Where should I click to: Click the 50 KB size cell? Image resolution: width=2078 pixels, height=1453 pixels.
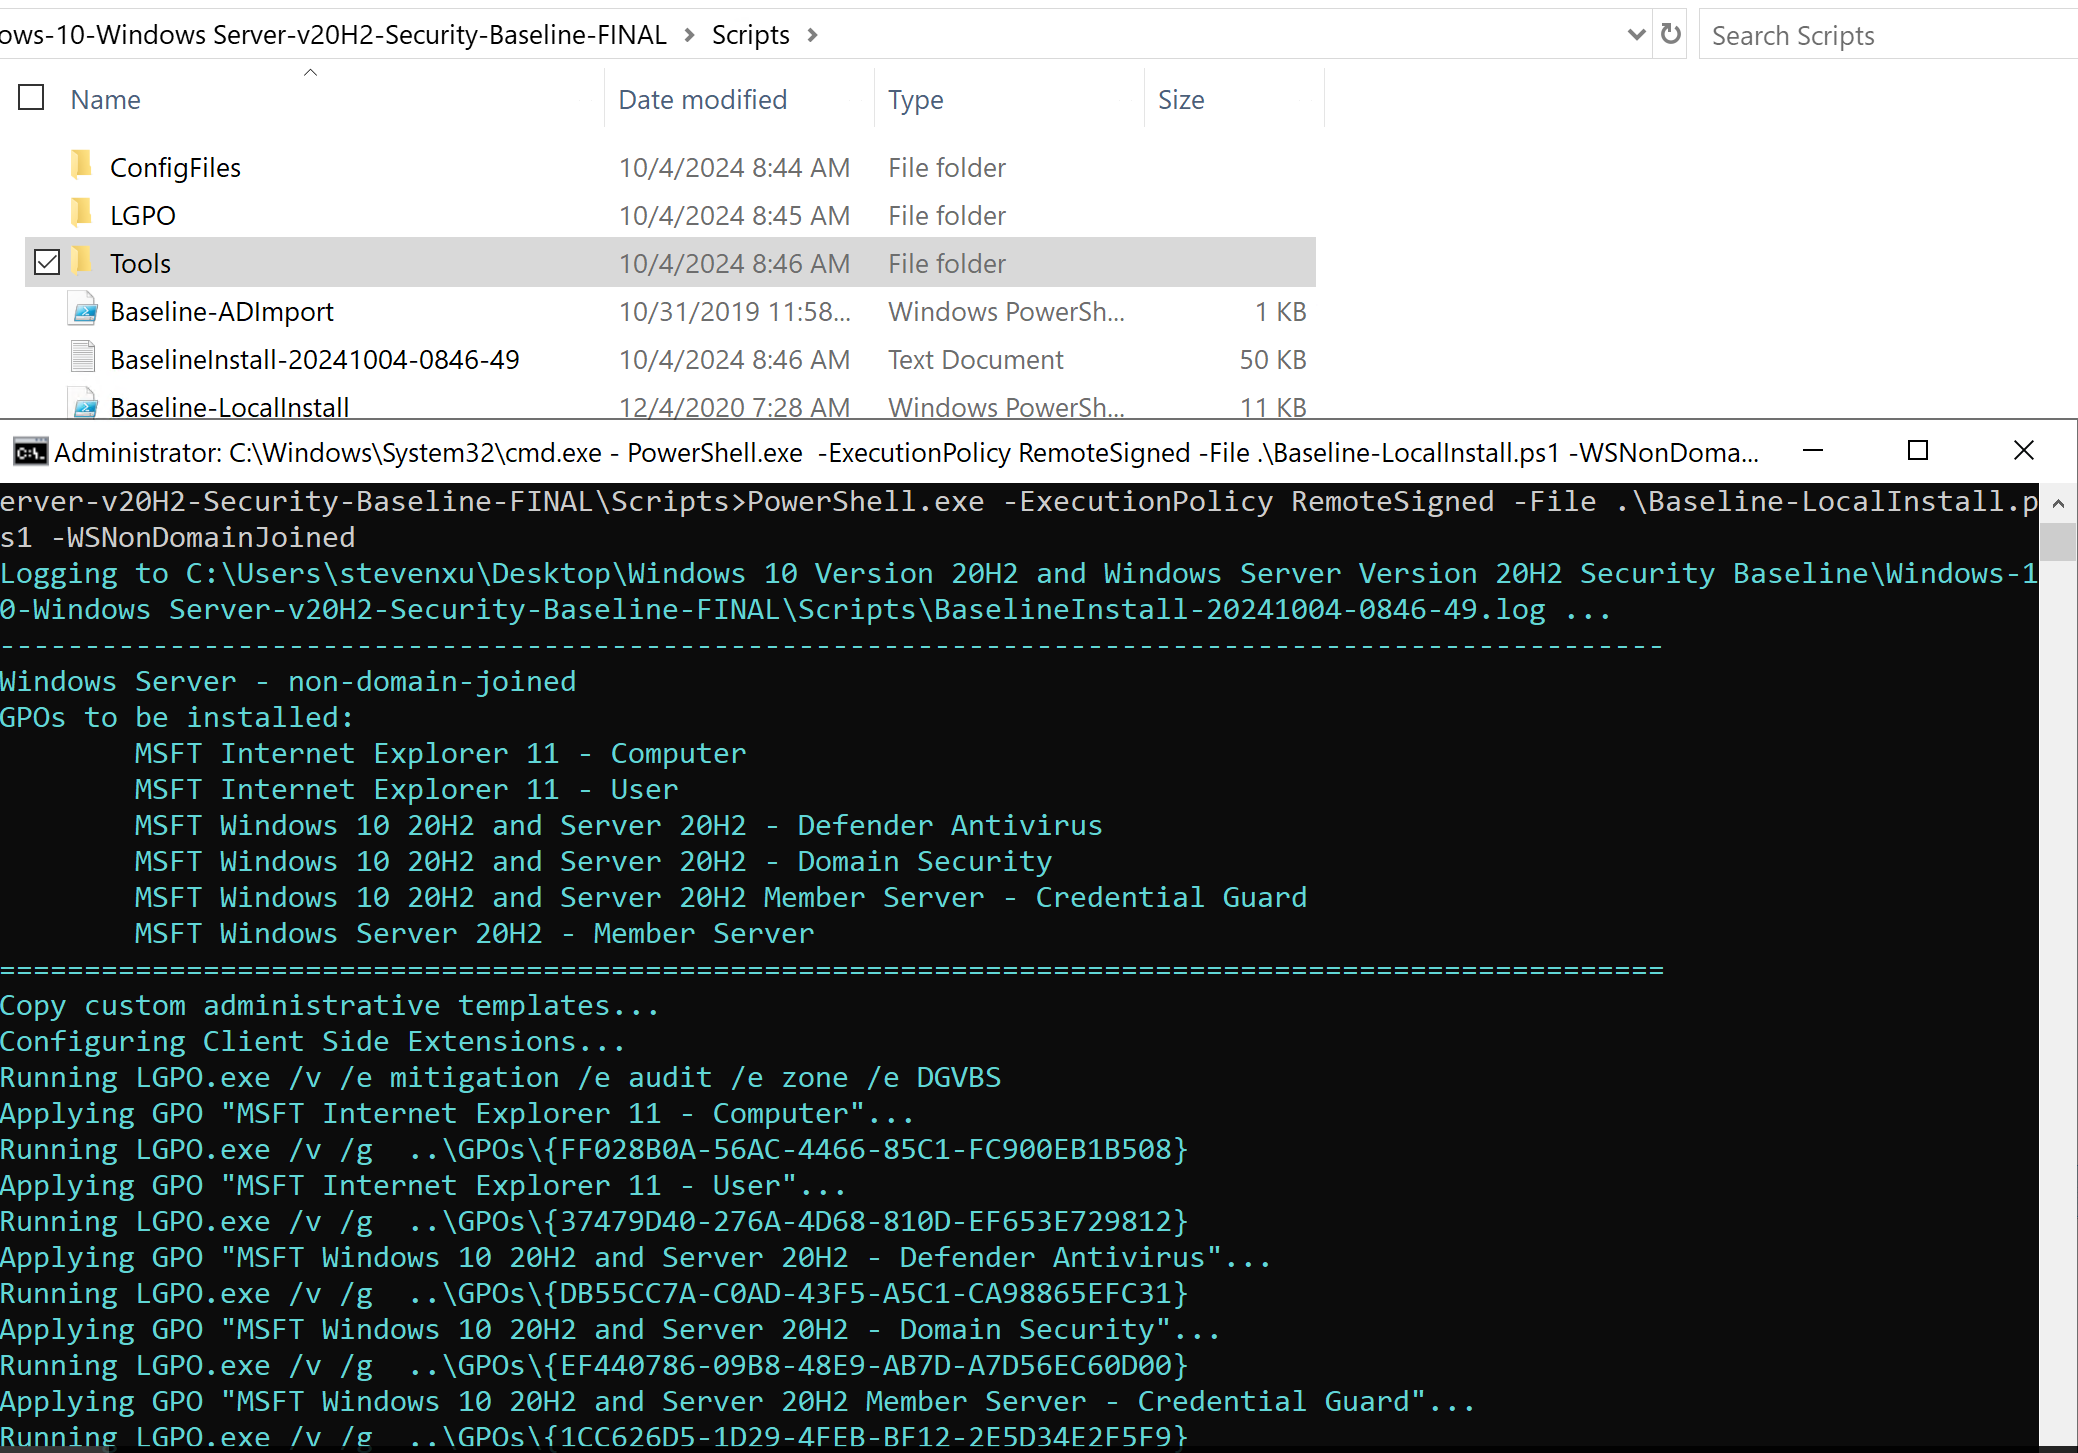tap(1272, 359)
